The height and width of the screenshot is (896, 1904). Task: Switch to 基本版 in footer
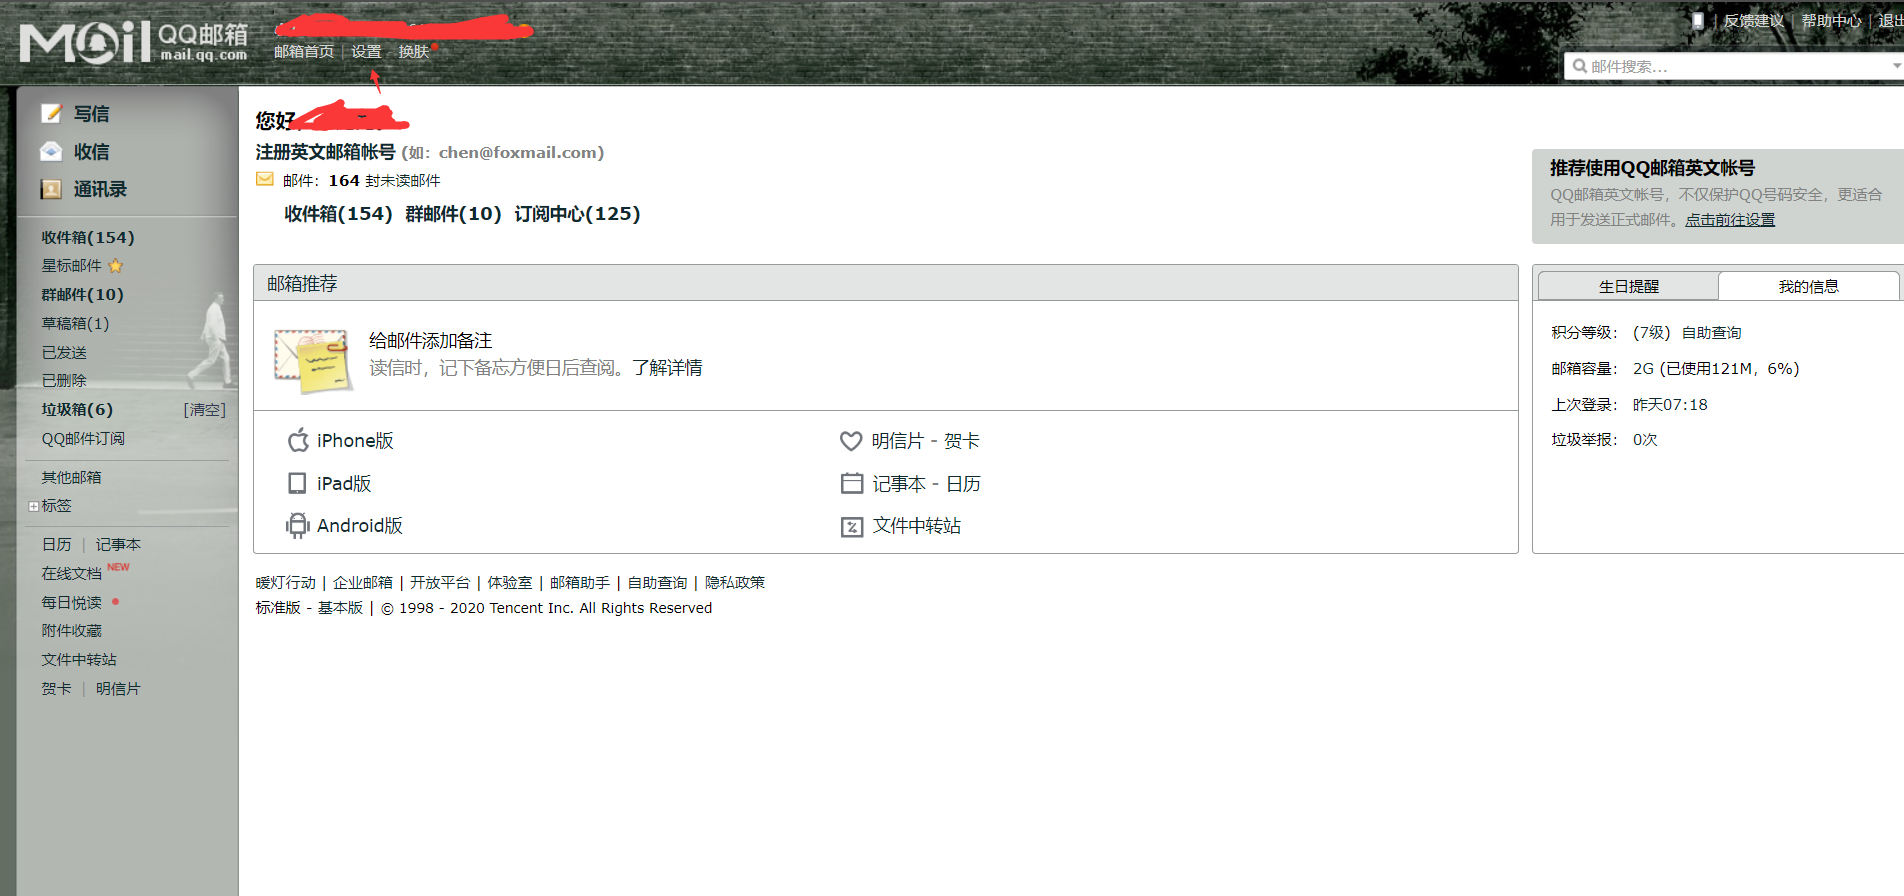pyautogui.click(x=340, y=608)
